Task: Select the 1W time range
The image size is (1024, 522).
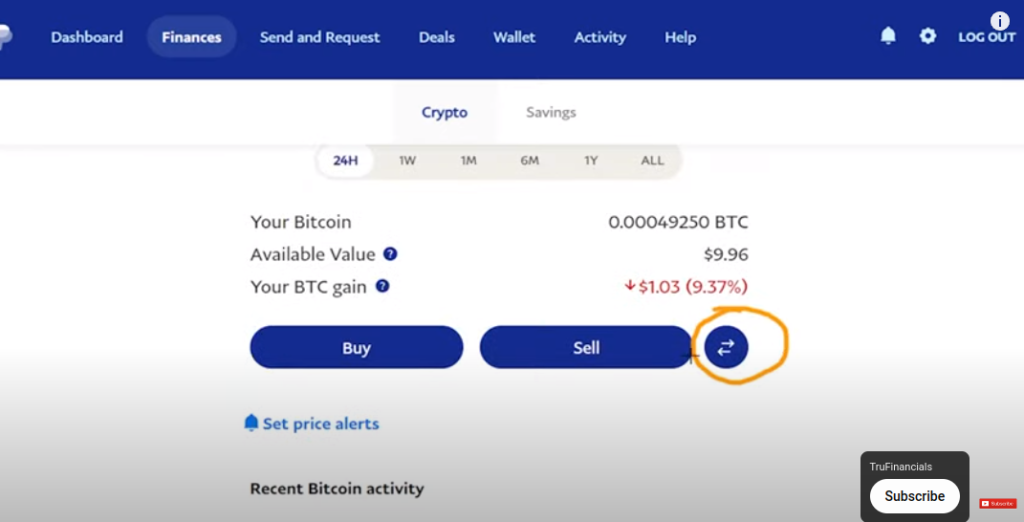Action: tap(408, 161)
